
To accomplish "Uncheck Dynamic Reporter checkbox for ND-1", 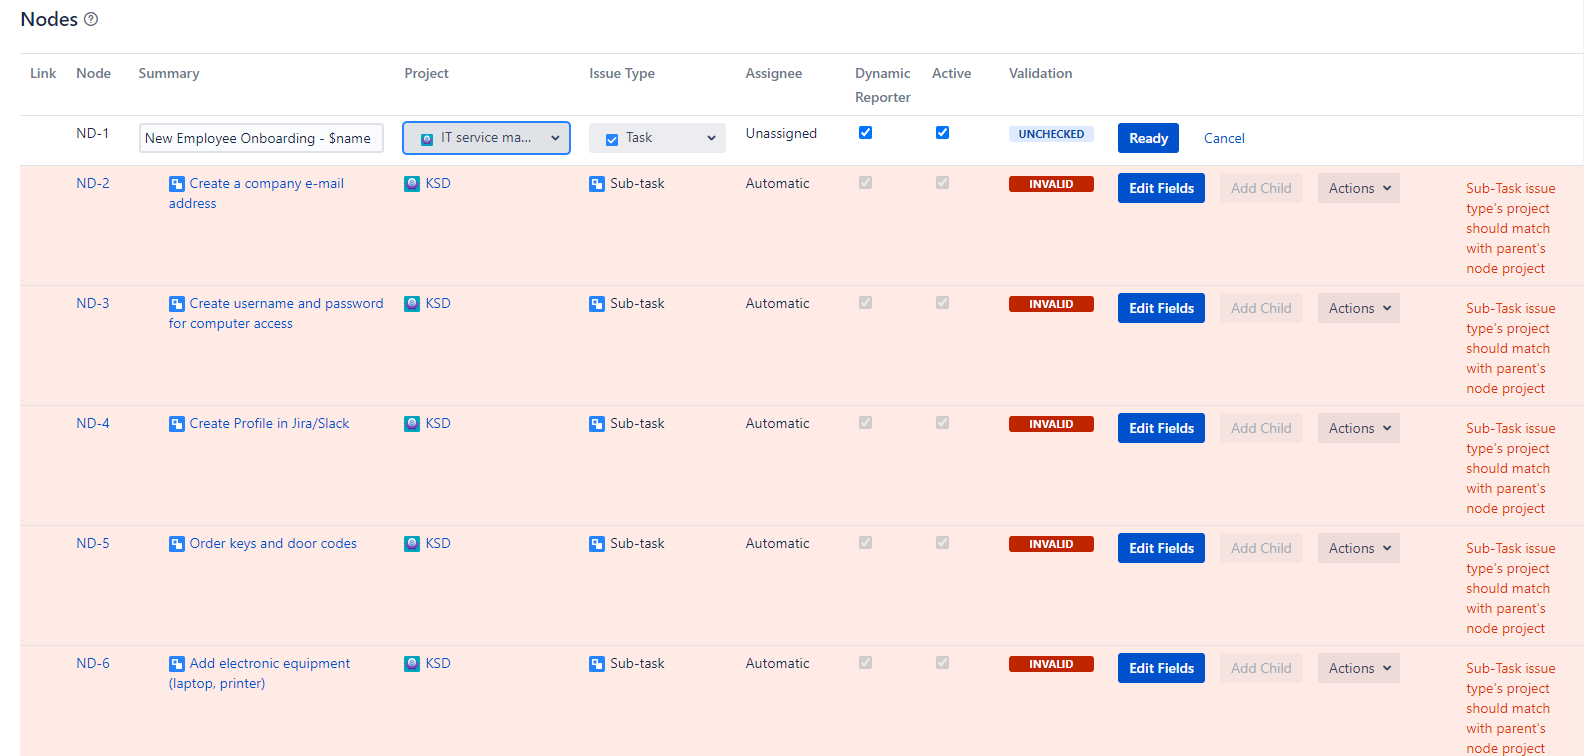I will tap(866, 133).
